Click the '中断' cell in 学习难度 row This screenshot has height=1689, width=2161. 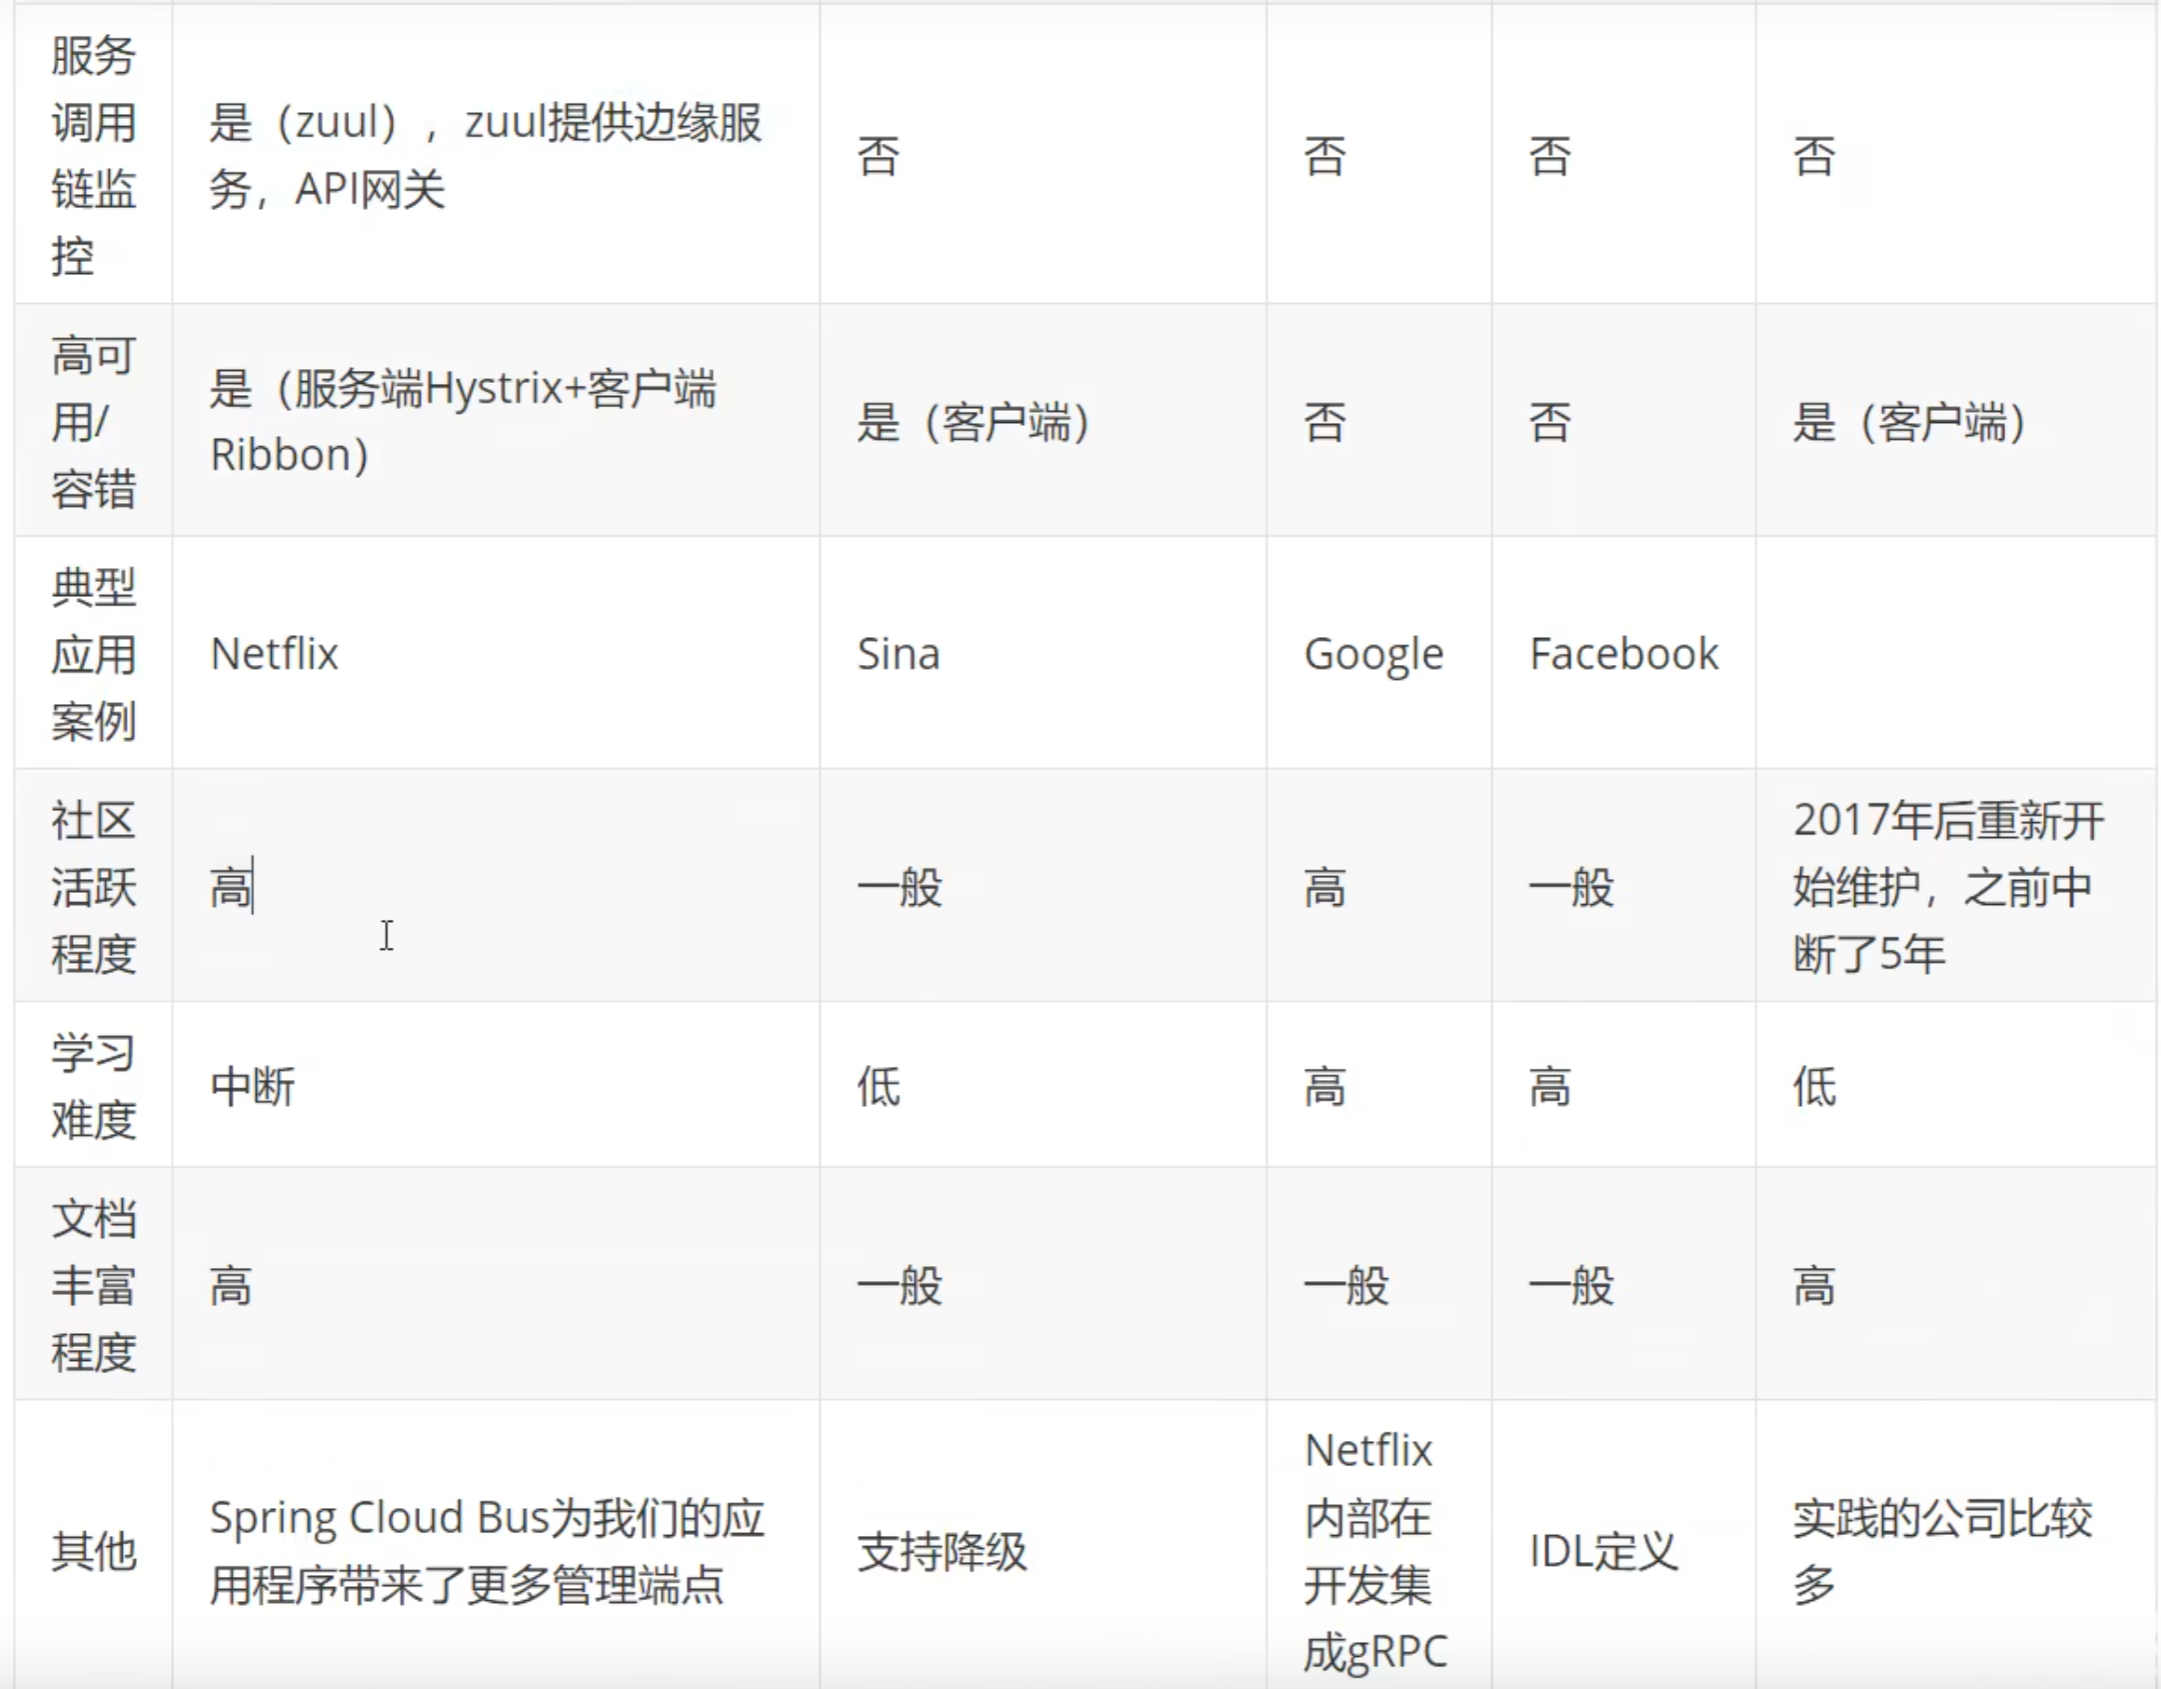pyautogui.click(x=252, y=1086)
